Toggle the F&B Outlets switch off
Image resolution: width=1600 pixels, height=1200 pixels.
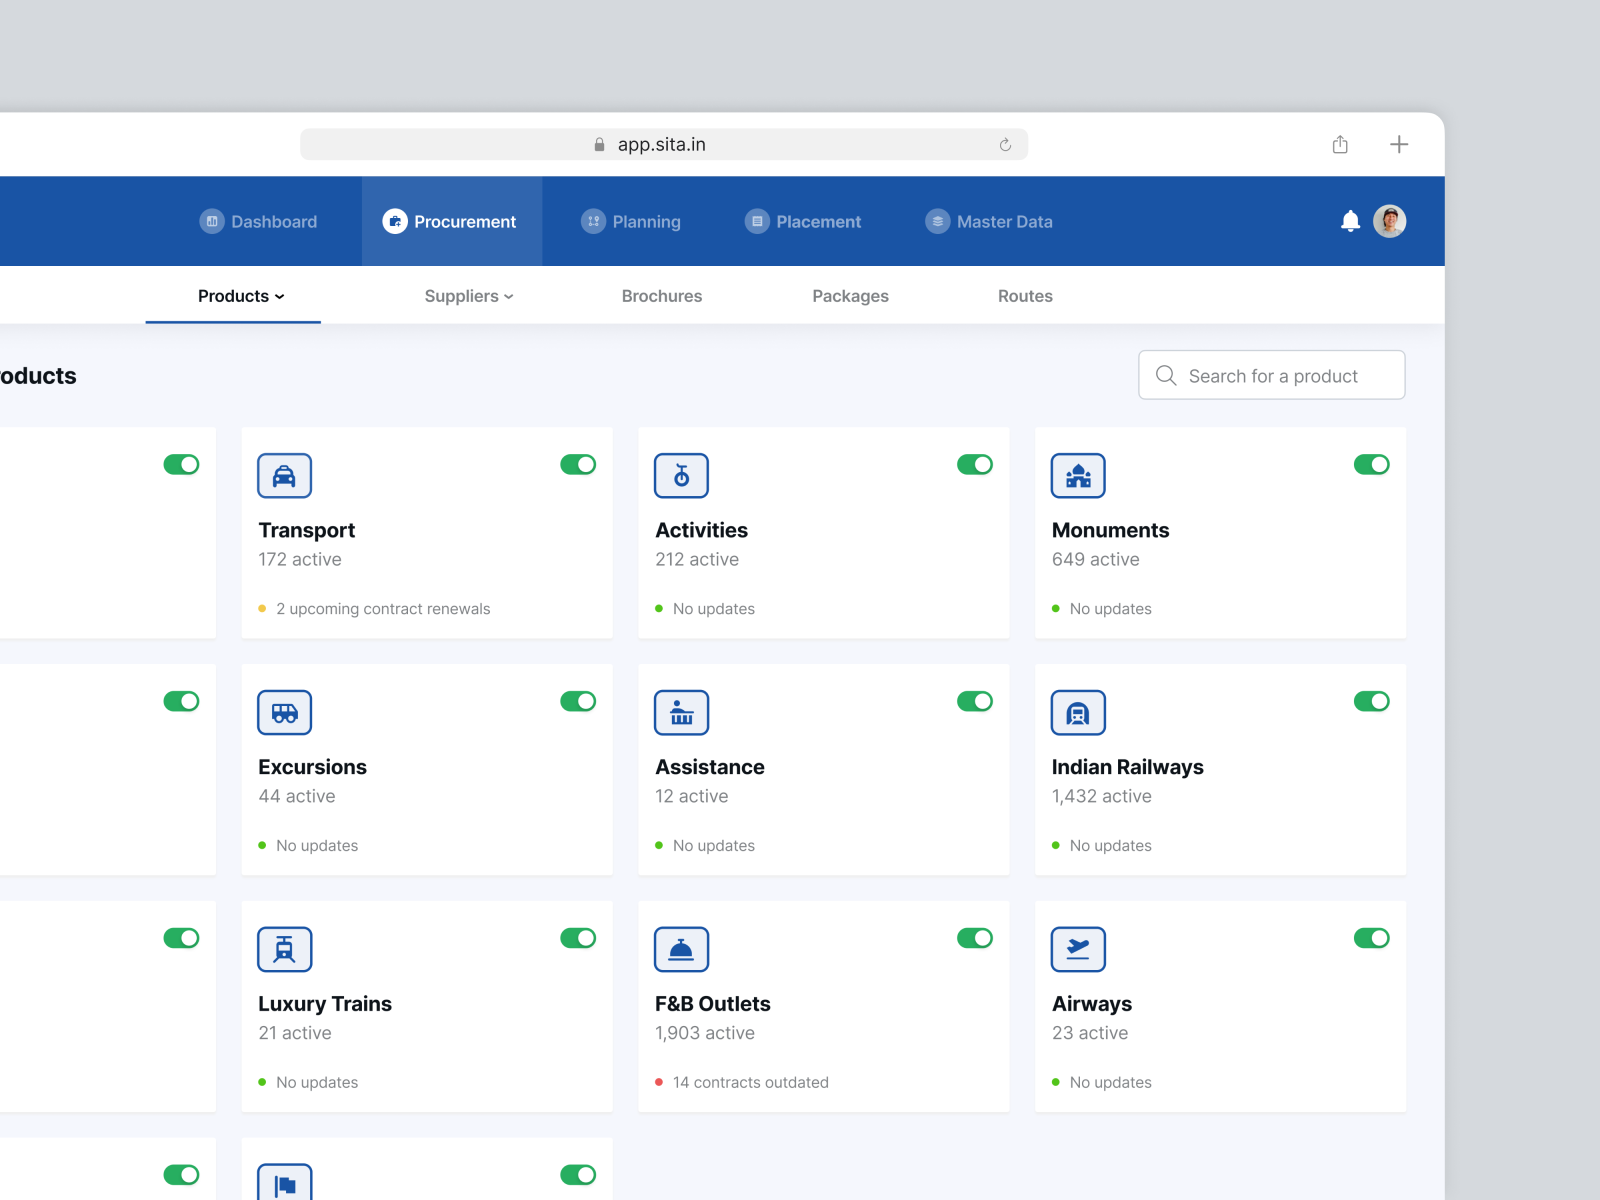tap(974, 938)
